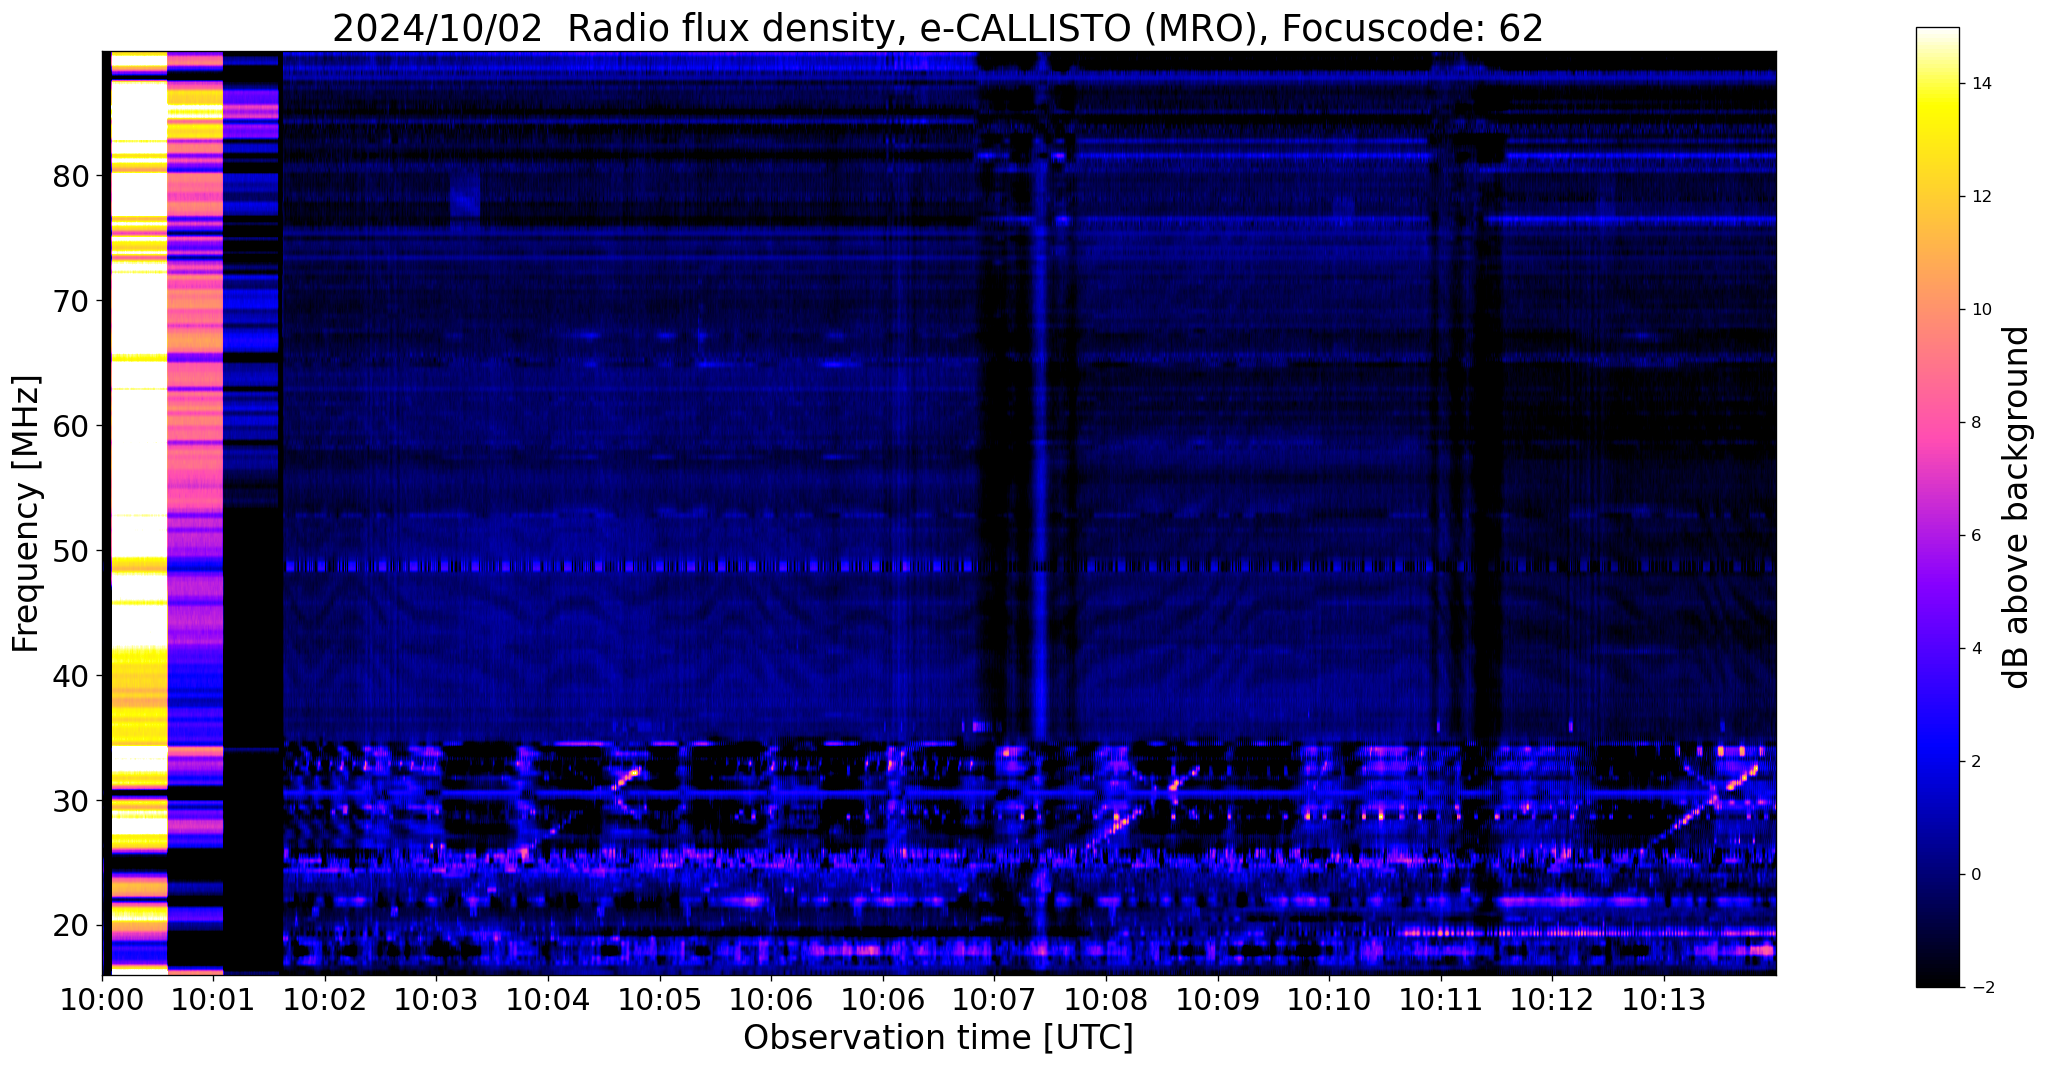
Task: Click the 70 MHz frequency tick label
Action: click(x=71, y=301)
